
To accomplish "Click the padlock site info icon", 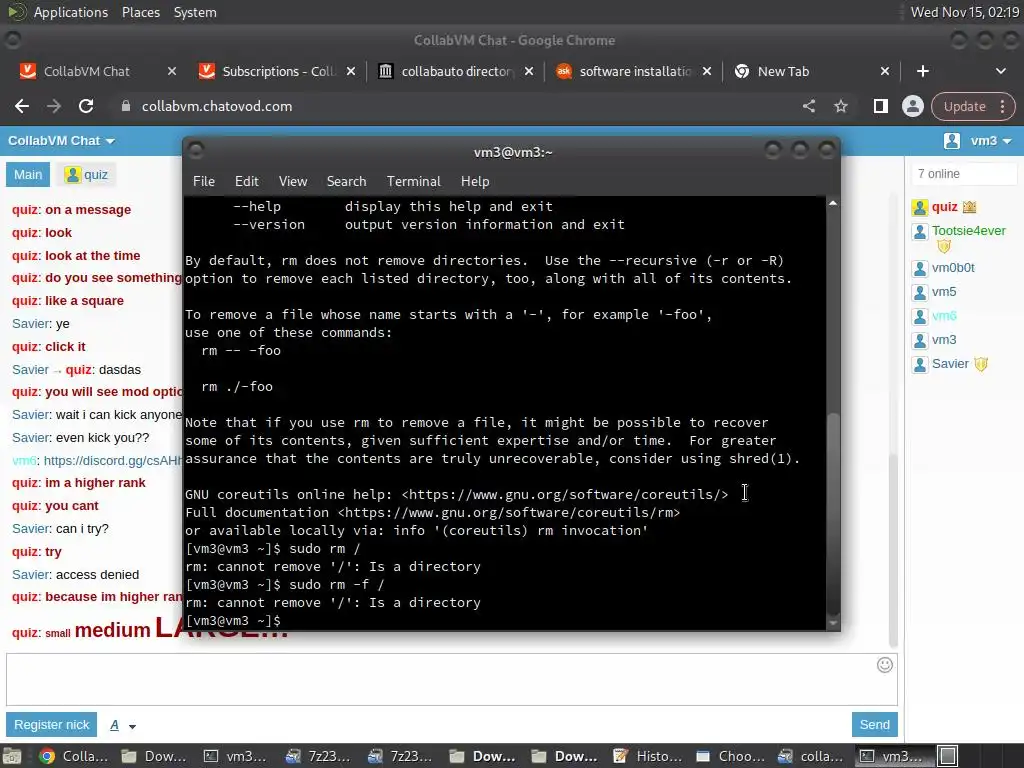I will (x=126, y=106).
